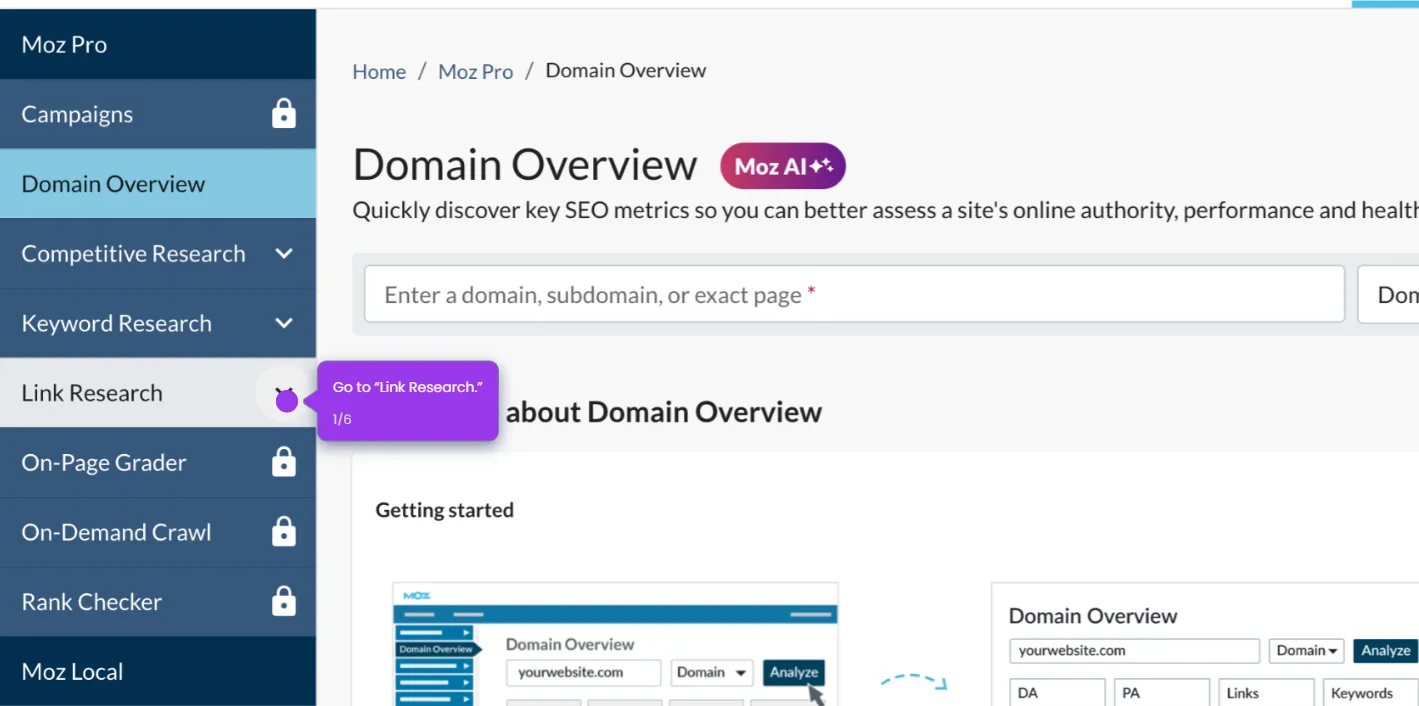The height and width of the screenshot is (706, 1419).
Task: Open Moz Local in the sidebar
Action: click(158, 671)
